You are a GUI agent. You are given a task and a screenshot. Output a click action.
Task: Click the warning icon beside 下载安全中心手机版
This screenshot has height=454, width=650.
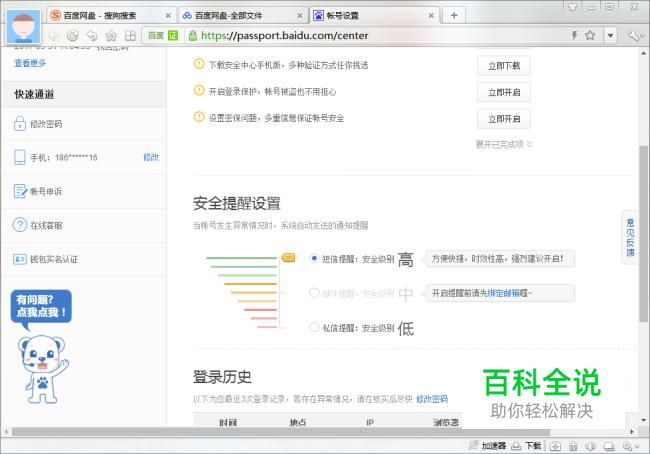(199, 64)
